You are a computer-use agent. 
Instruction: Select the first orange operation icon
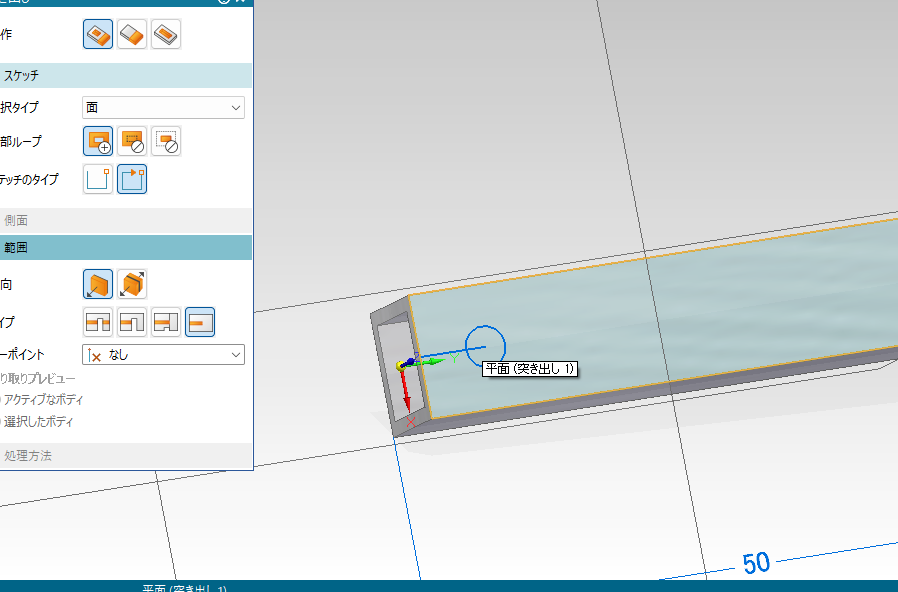point(98,34)
